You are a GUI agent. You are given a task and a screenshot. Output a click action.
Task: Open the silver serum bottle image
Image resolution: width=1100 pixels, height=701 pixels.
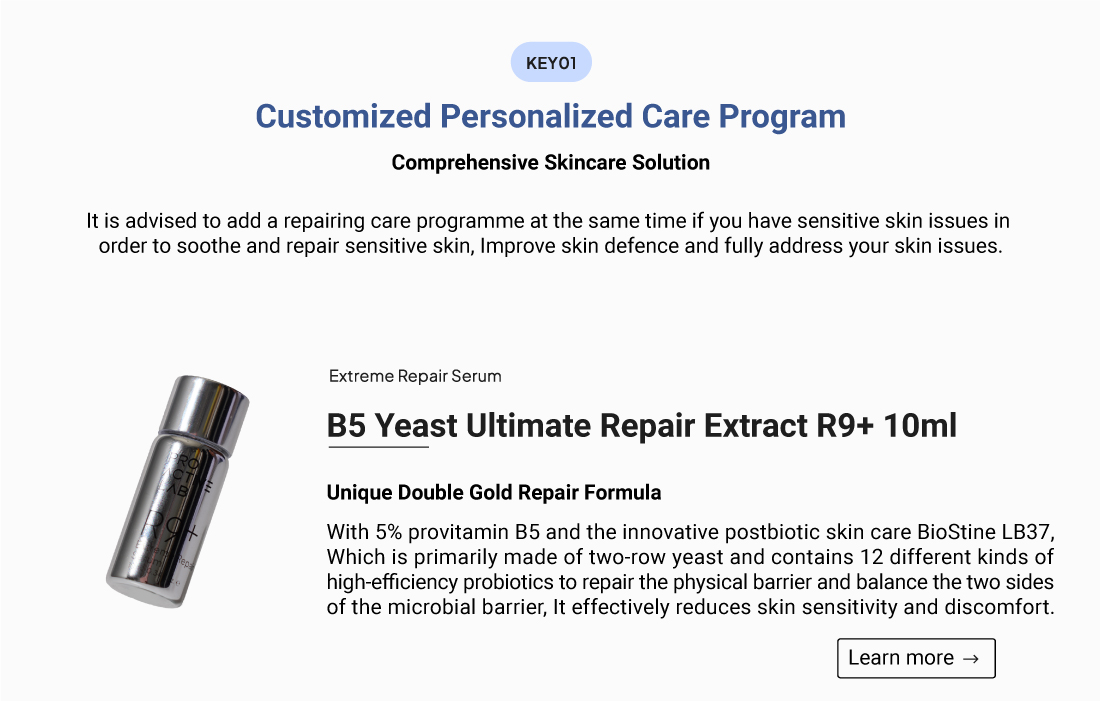pyautogui.click(x=177, y=491)
